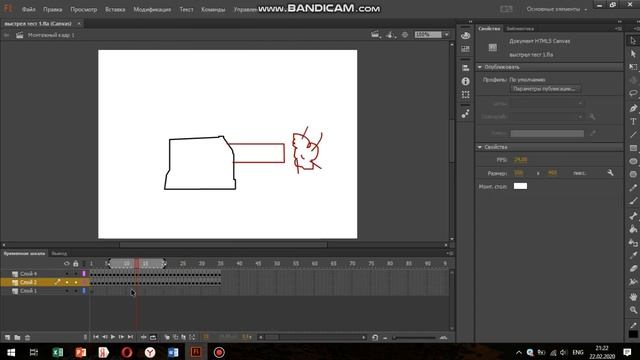Select the Zoom tool in tools panel
The height and width of the screenshot is (360, 640).
tap(633, 310)
